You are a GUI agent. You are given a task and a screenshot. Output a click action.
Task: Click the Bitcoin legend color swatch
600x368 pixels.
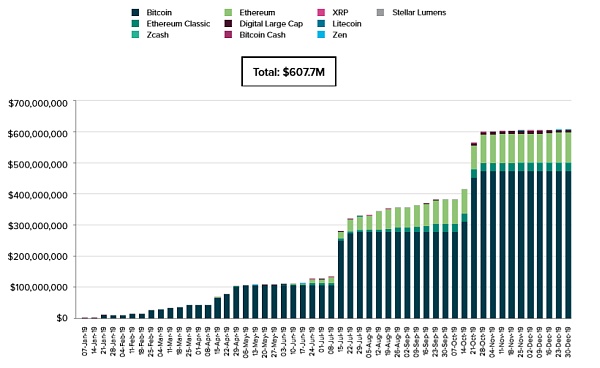click(135, 13)
